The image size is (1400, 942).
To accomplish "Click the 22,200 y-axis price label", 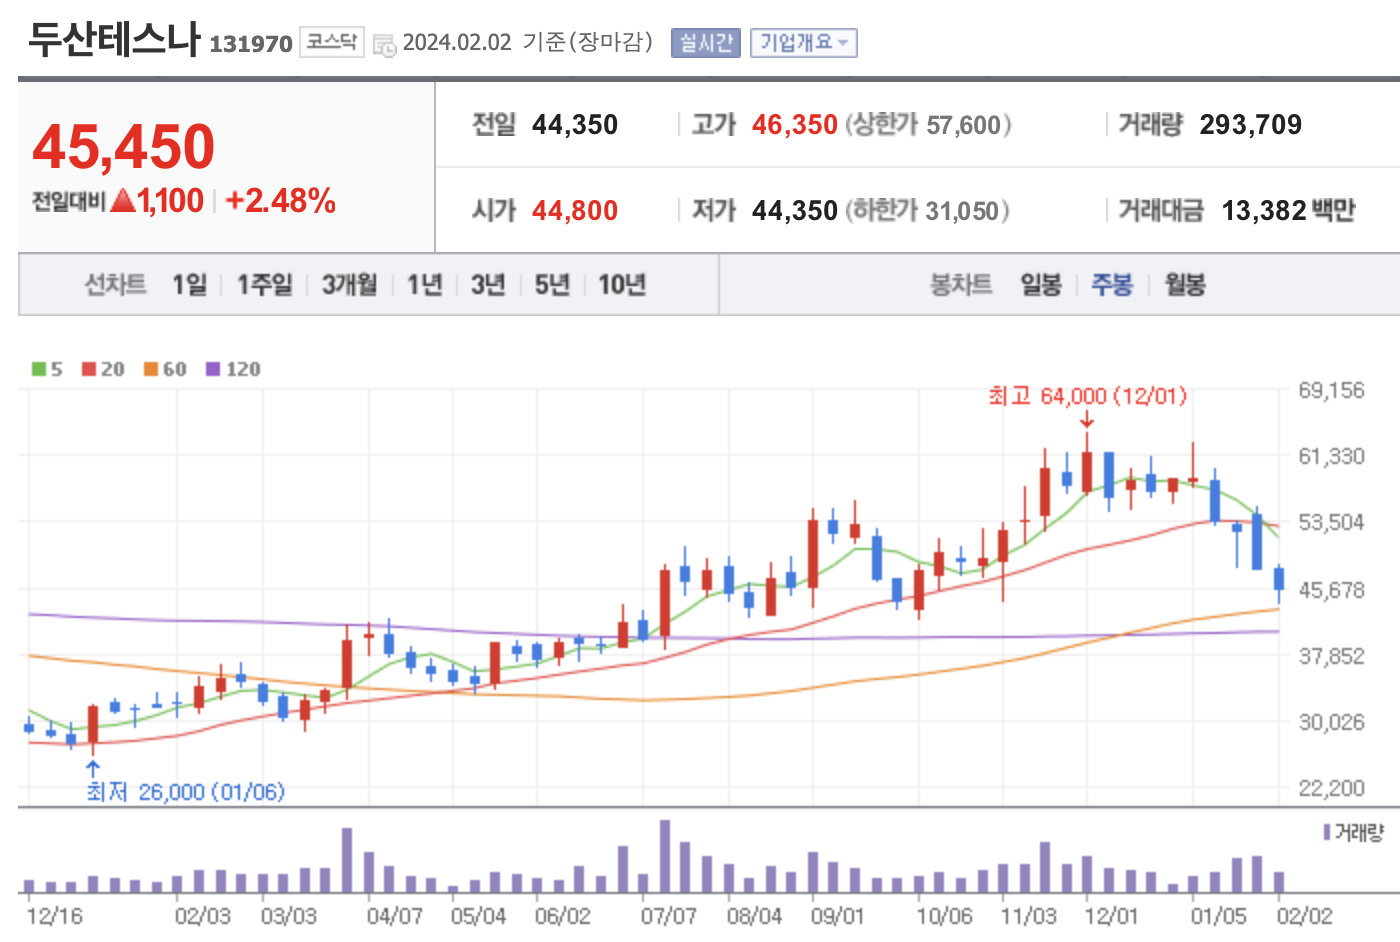I will [1331, 789].
